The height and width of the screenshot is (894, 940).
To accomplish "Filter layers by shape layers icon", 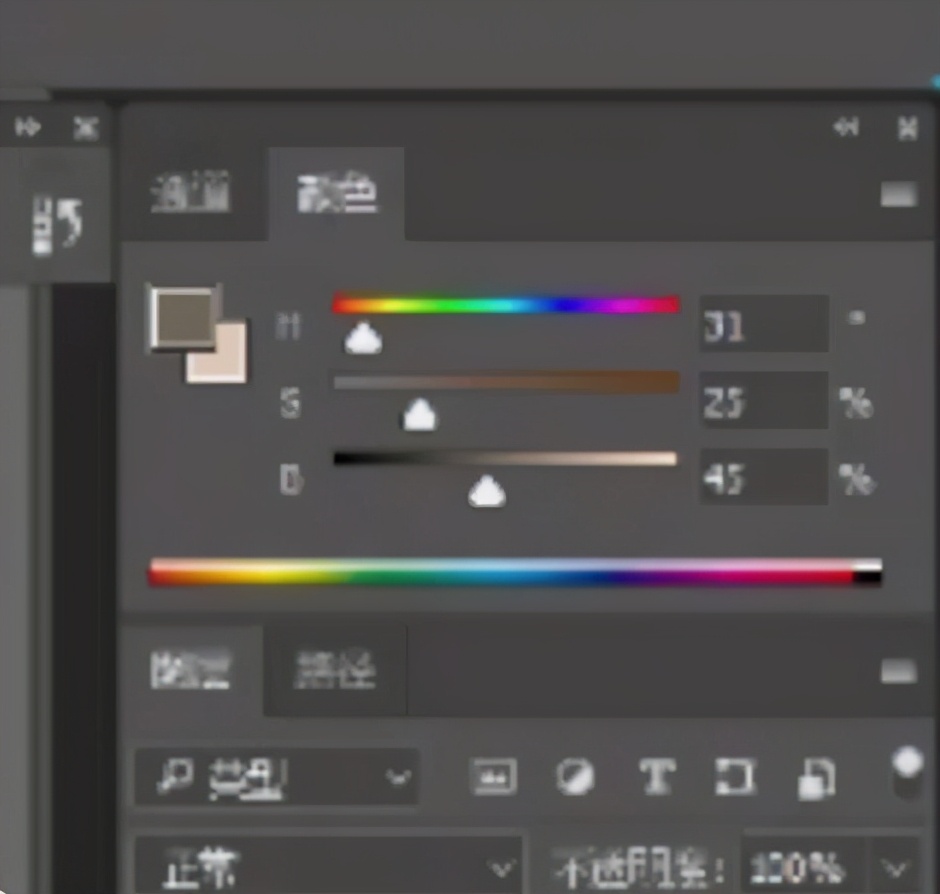I will [x=735, y=777].
